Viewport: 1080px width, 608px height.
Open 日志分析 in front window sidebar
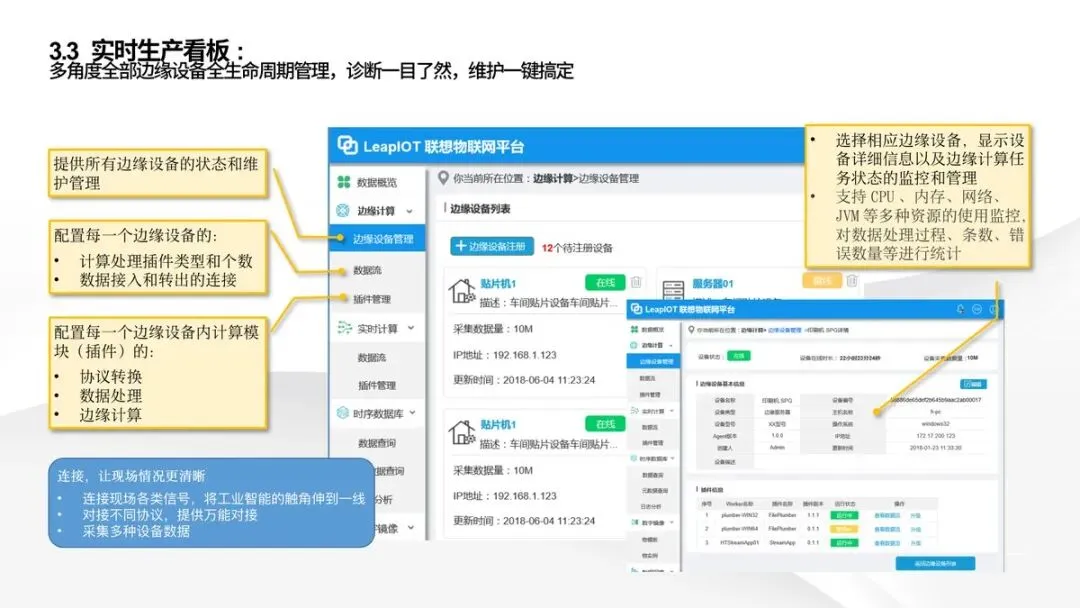coord(651,506)
